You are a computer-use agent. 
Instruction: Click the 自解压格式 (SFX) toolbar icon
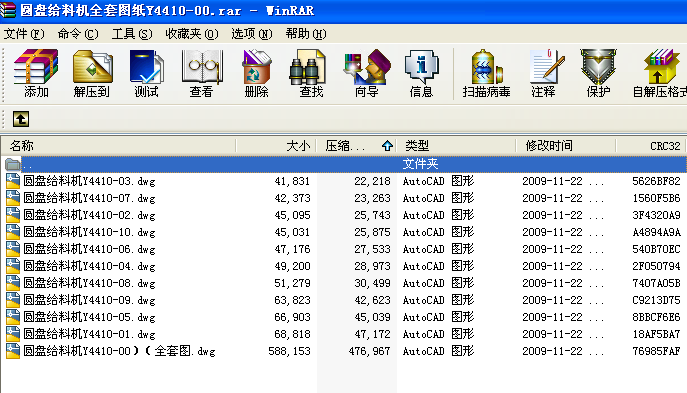(x=662, y=67)
